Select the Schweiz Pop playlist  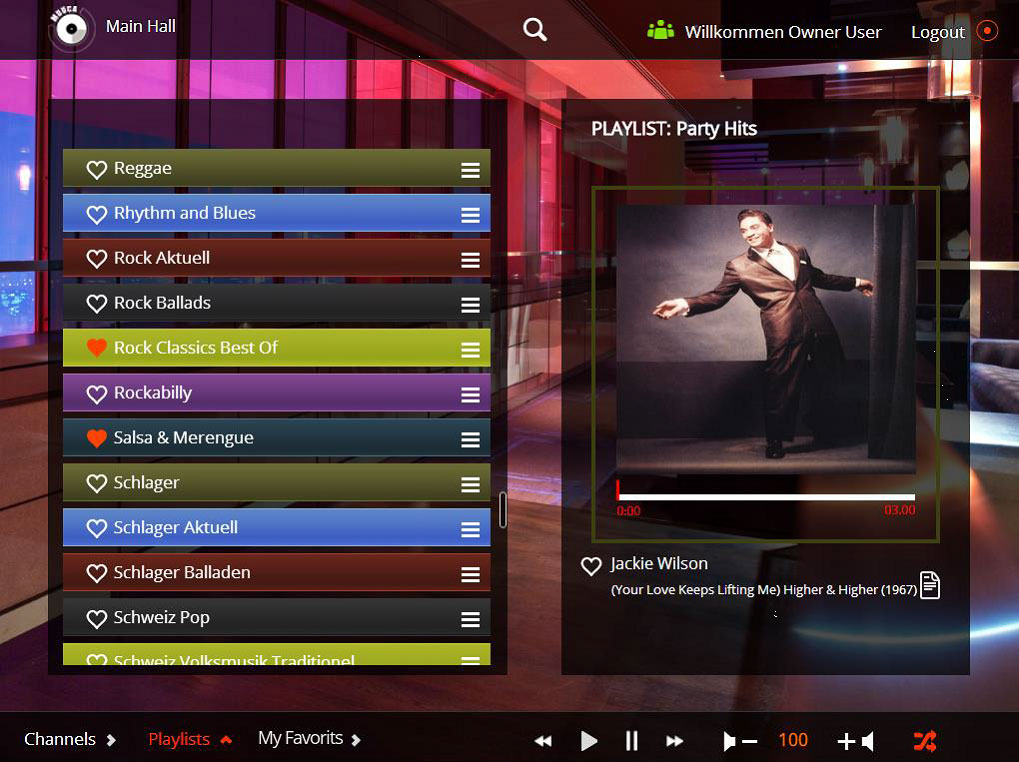(277, 617)
